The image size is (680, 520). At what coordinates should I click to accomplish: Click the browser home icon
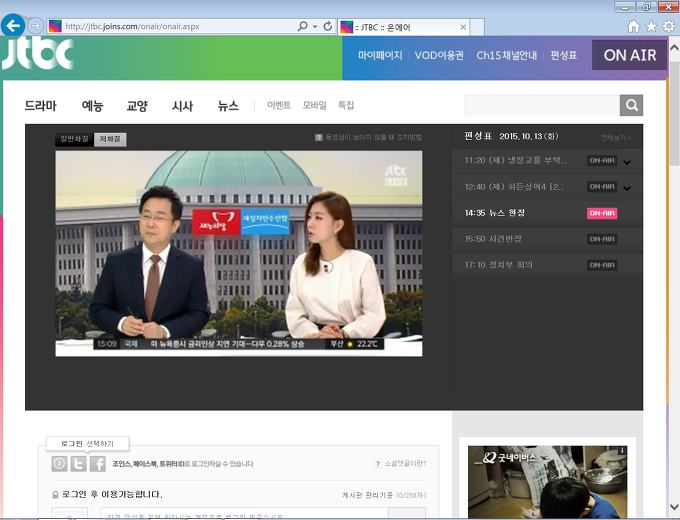pyautogui.click(x=633, y=26)
